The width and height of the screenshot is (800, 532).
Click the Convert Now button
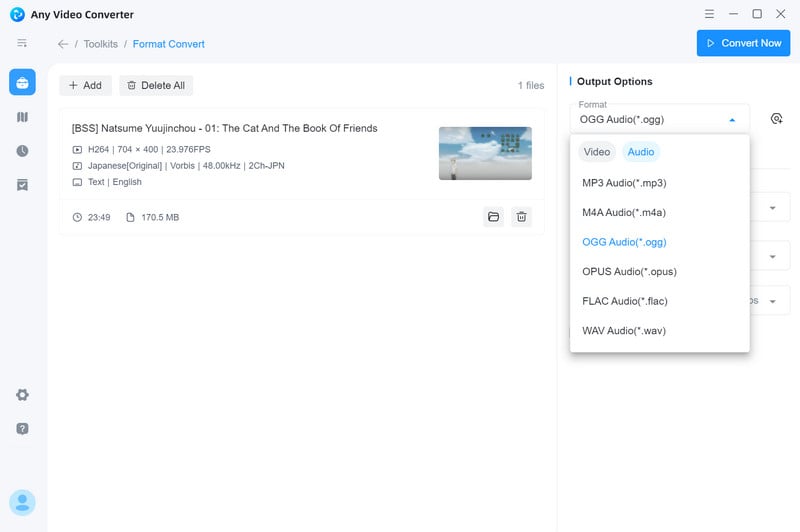[743, 43]
